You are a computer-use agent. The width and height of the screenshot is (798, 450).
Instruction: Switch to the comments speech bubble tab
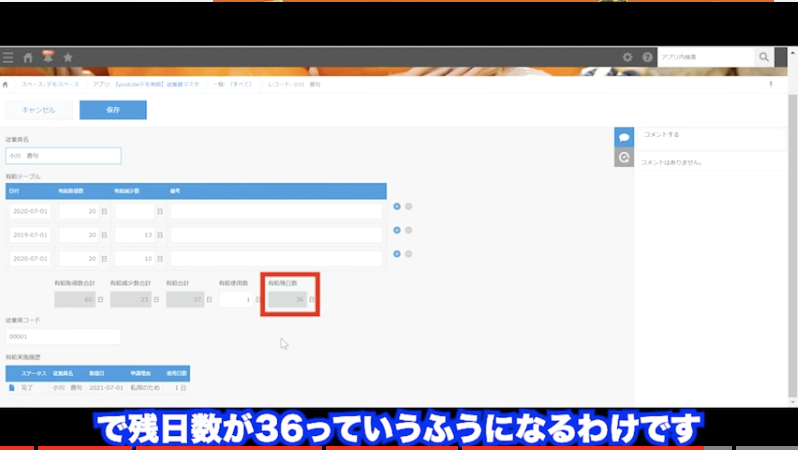click(624, 136)
